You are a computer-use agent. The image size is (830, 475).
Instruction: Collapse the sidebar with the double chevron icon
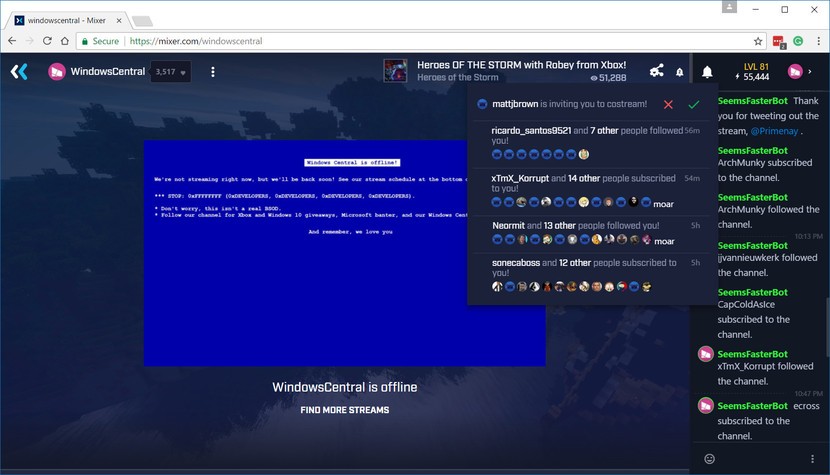(x=19, y=71)
